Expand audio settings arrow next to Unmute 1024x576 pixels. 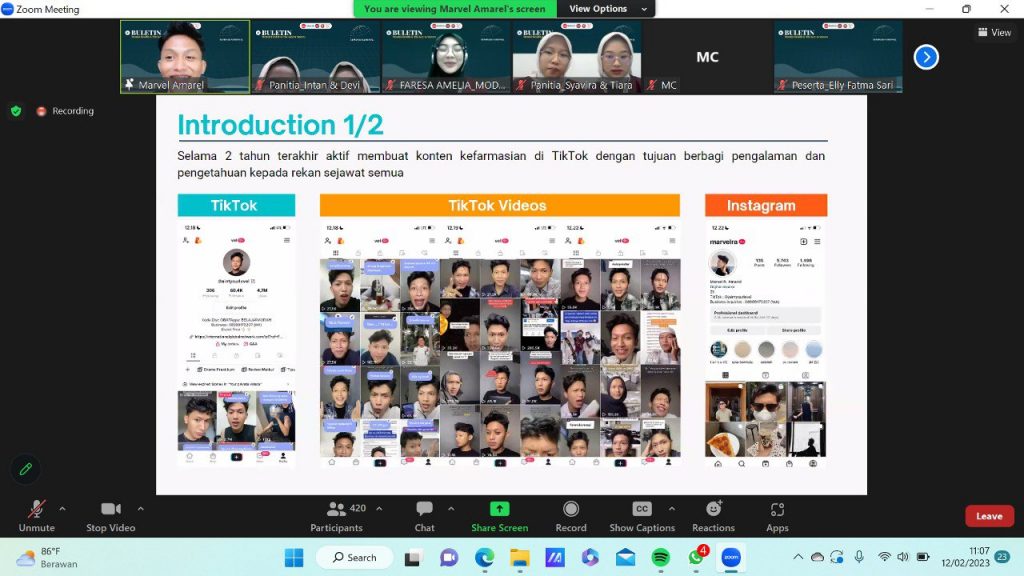click(62, 508)
